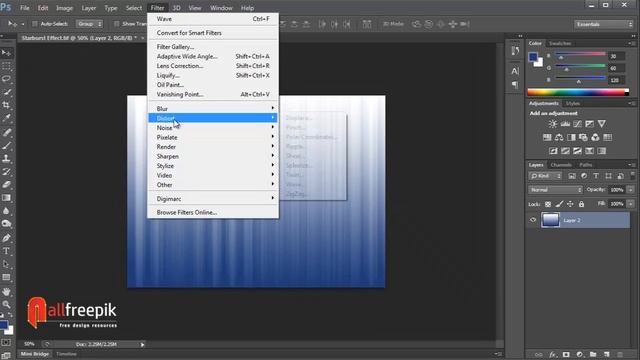640x360 pixels.
Task: Select the Dodge tool
Action: click(6, 224)
